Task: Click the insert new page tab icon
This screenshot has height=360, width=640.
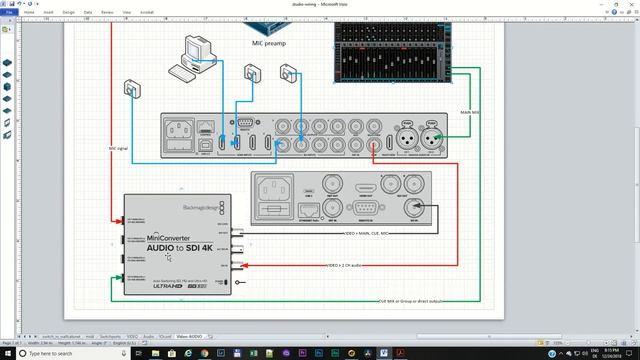Action: pos(211,337)
